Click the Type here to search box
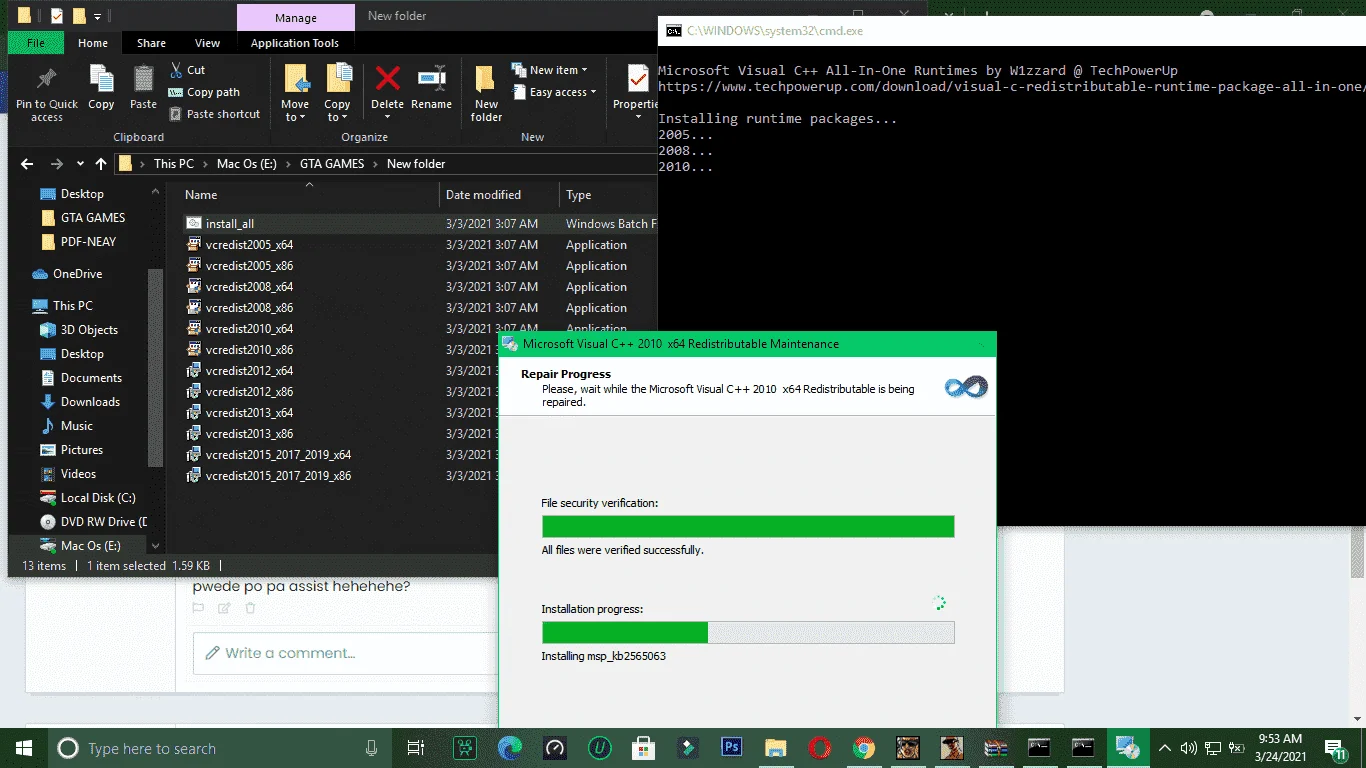1366x768 pixels. (218, 748)
